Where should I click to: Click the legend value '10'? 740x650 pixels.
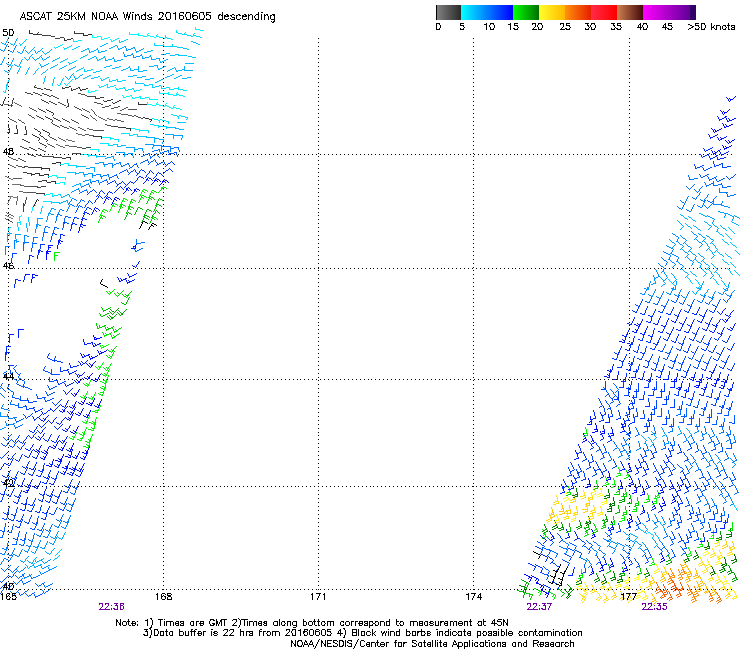coord(489,27)
